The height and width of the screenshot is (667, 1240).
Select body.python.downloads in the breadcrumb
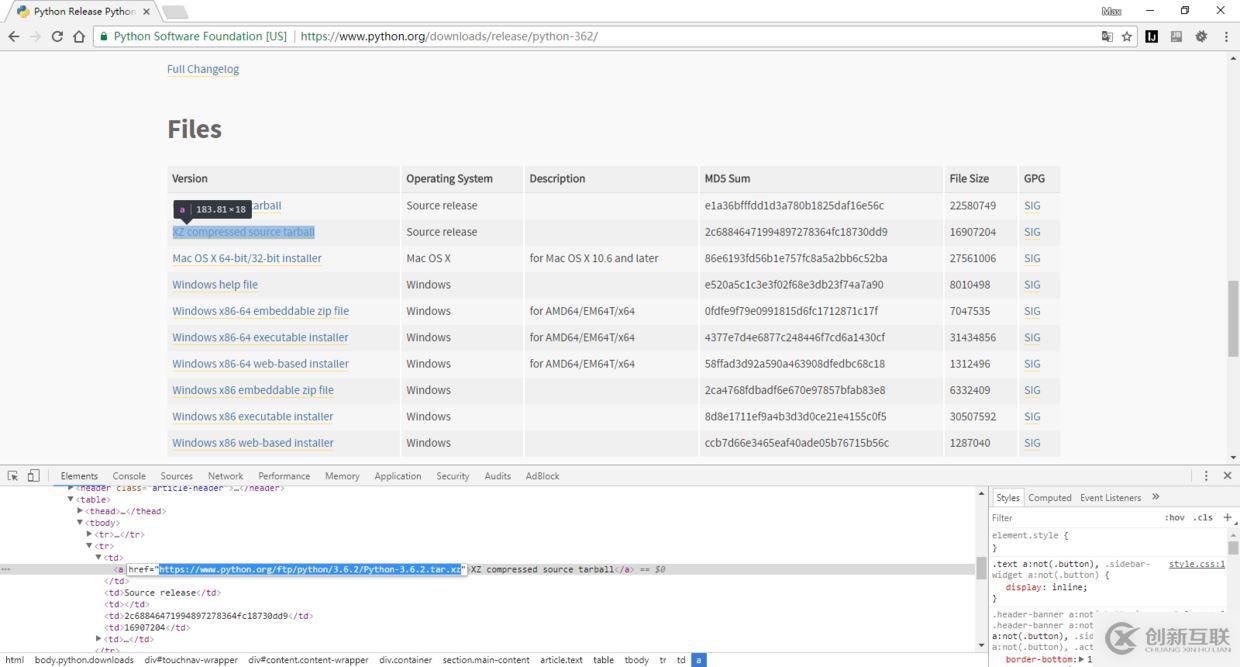(x=84, y=660)
